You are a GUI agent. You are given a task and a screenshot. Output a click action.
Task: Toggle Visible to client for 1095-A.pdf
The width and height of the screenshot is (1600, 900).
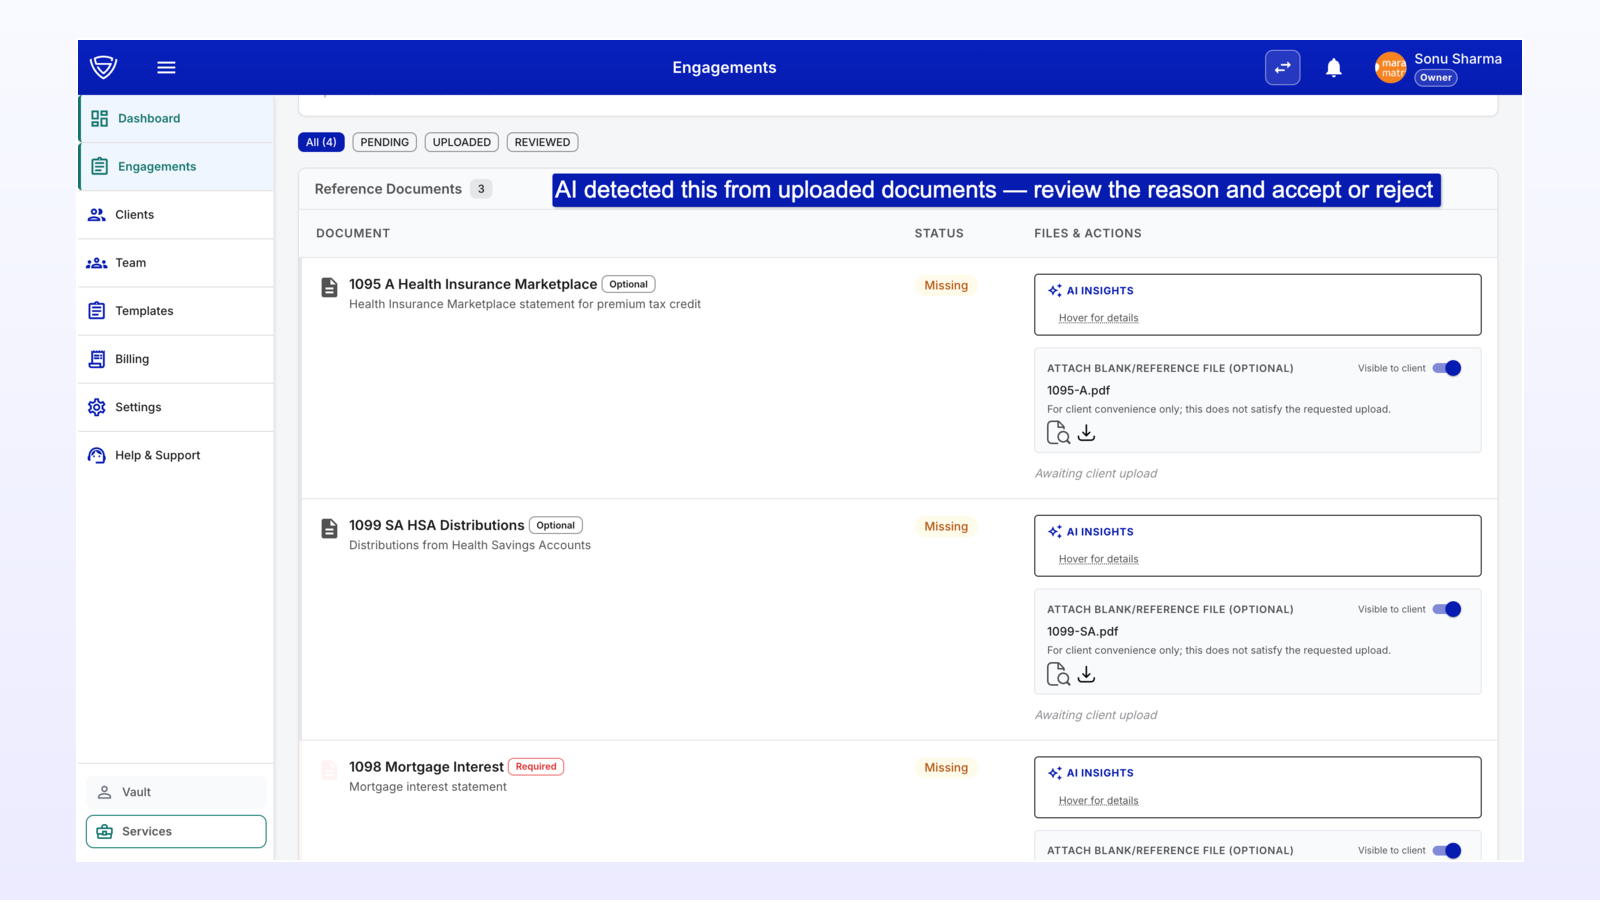1447,368
